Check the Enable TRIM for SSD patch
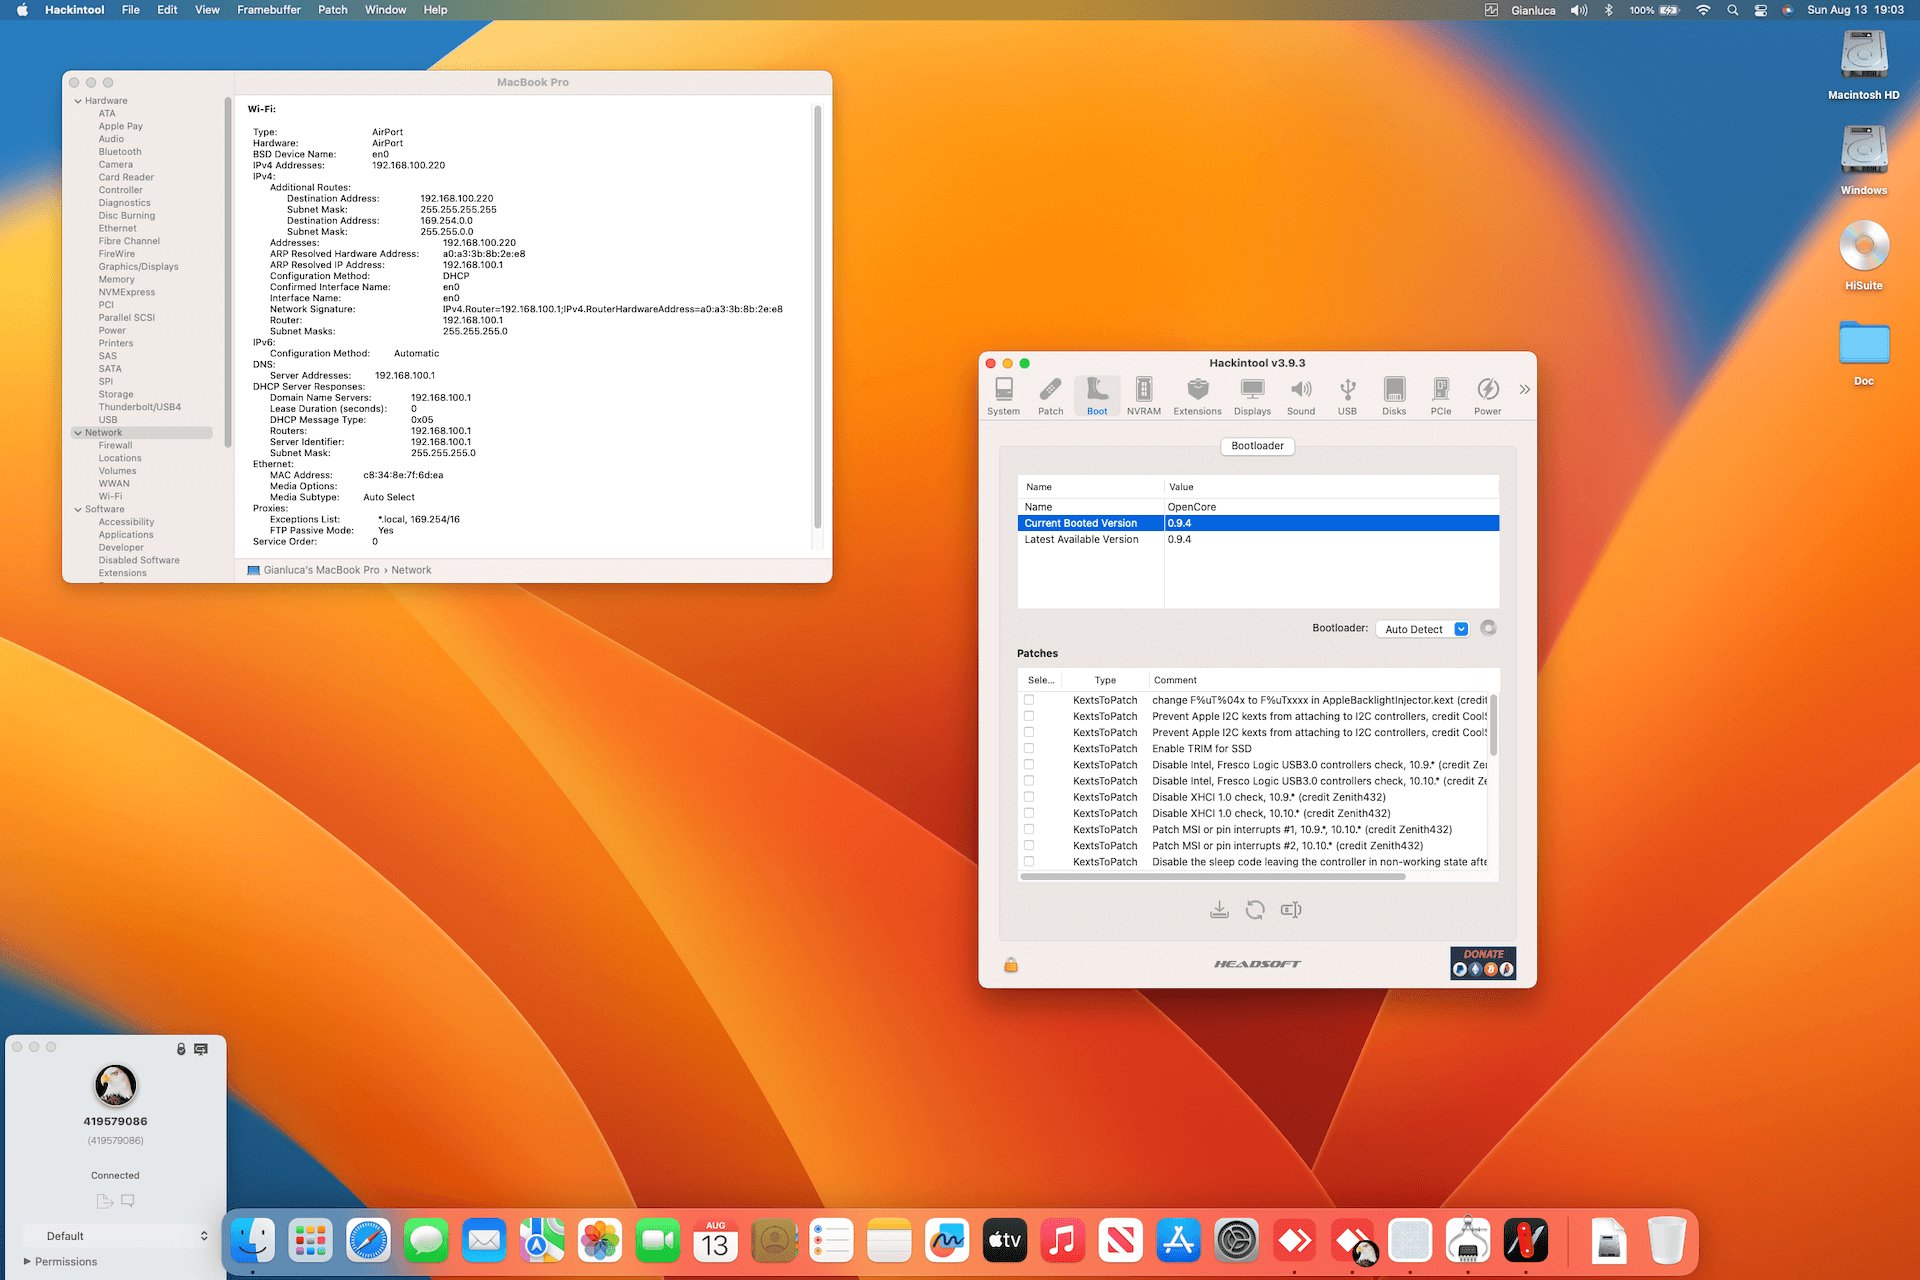1920x1280 pixels. (x=1029, y=748)
